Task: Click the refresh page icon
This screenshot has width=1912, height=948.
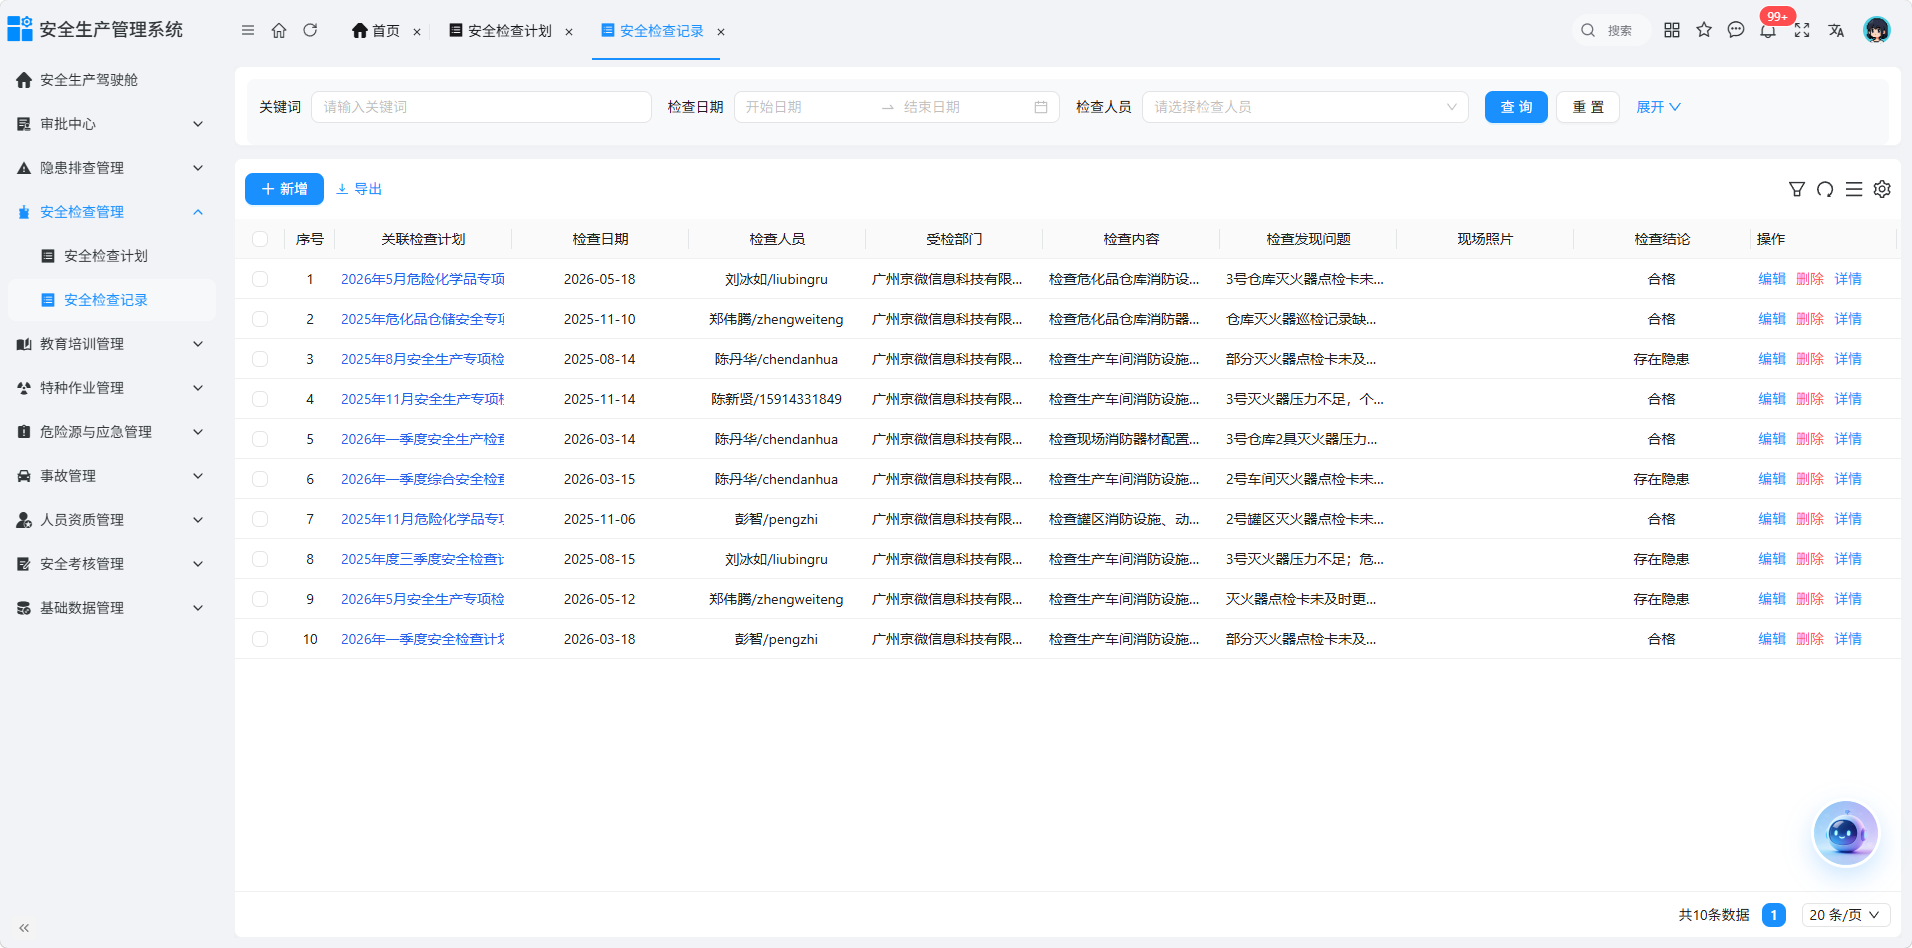Action: pos(310,30)
